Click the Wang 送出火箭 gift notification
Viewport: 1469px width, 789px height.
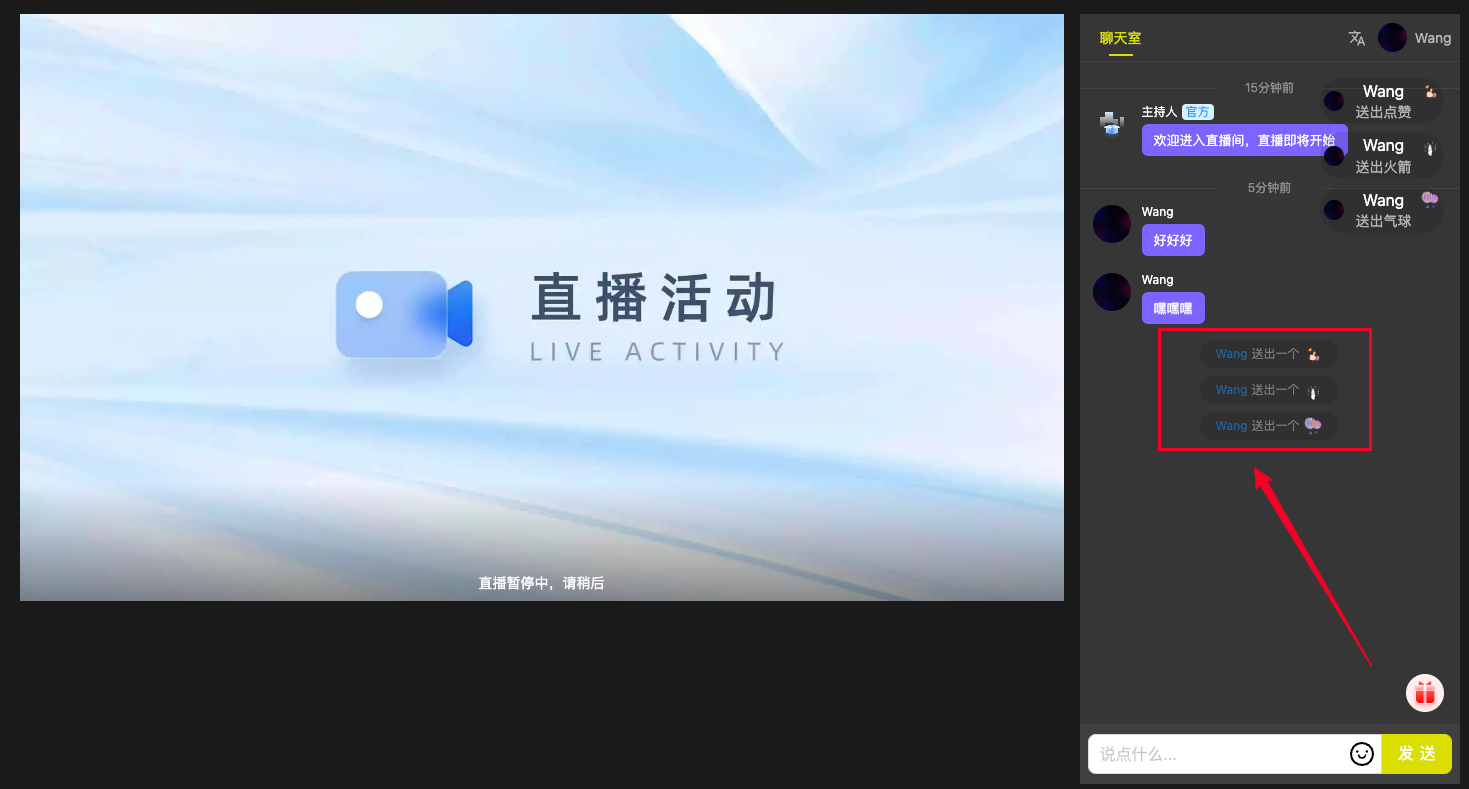(x=1383, y=156)
